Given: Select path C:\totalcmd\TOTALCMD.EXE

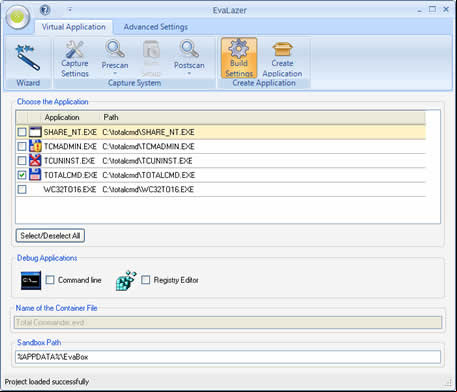Looking at the screenshot, I should coord(149,175).
